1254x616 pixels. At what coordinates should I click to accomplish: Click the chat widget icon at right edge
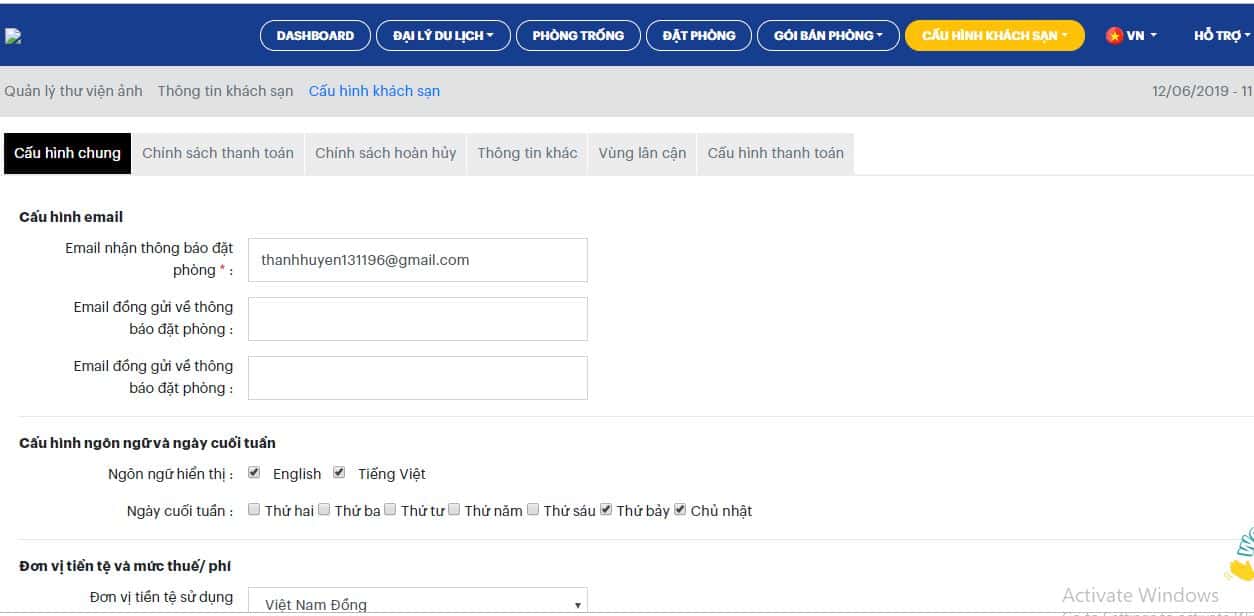[1241, 555]
